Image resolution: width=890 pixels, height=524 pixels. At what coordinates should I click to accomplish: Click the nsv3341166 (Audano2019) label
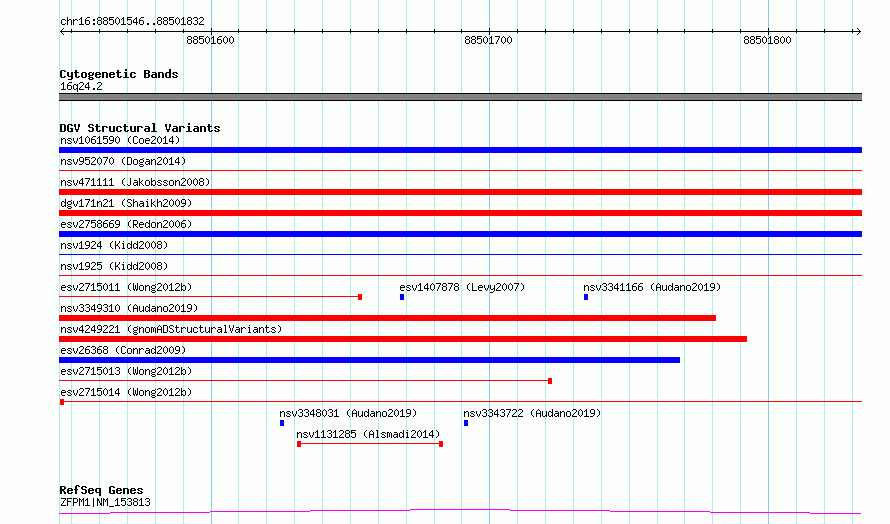(652, 287)
